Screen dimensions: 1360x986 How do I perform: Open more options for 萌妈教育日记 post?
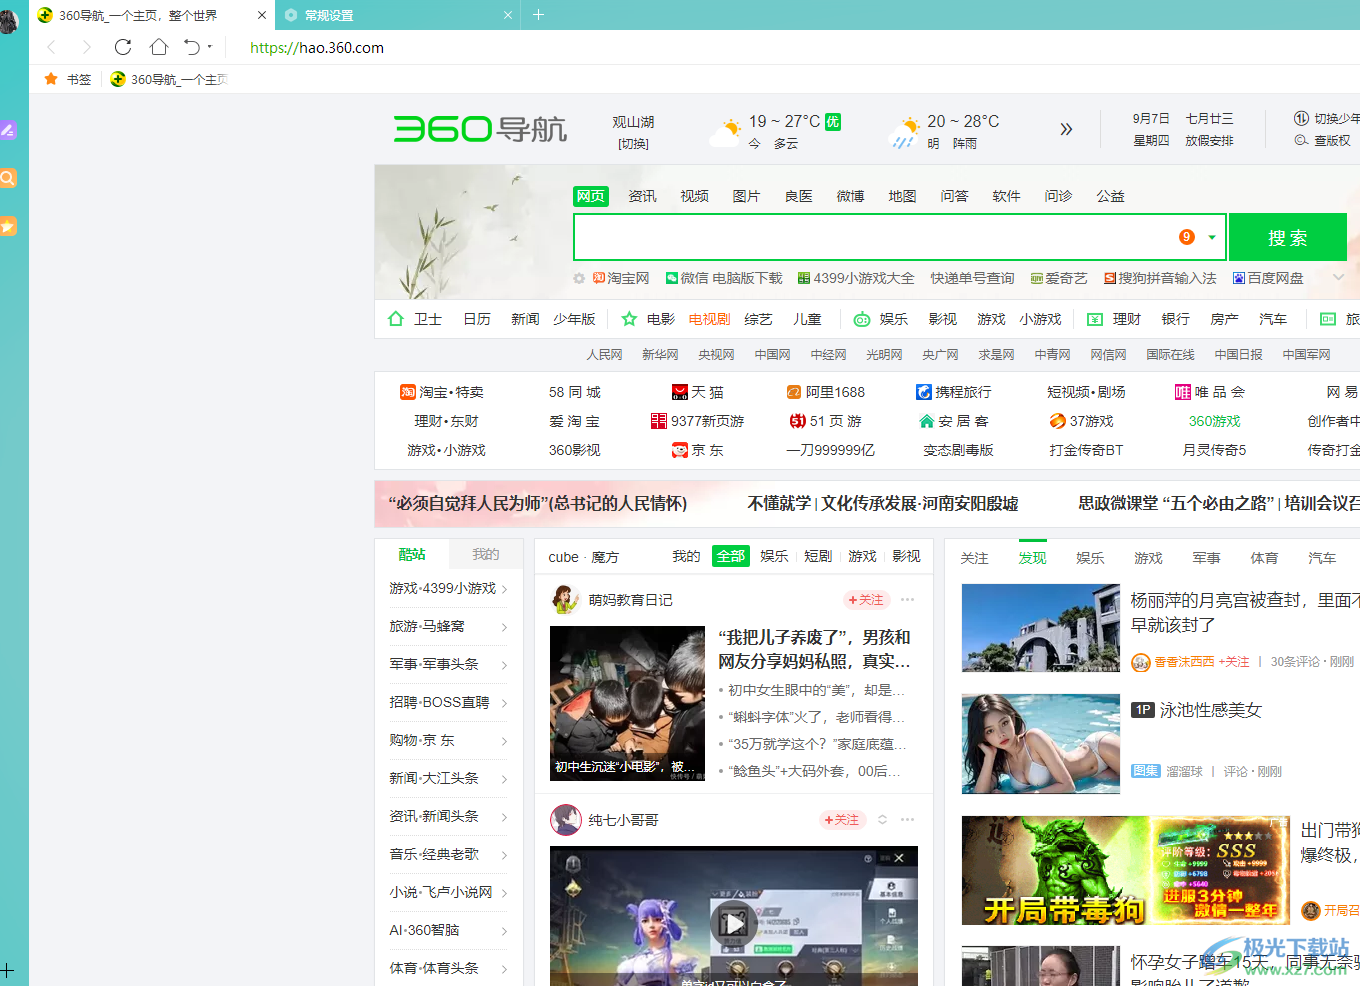[x=907, y=600]
